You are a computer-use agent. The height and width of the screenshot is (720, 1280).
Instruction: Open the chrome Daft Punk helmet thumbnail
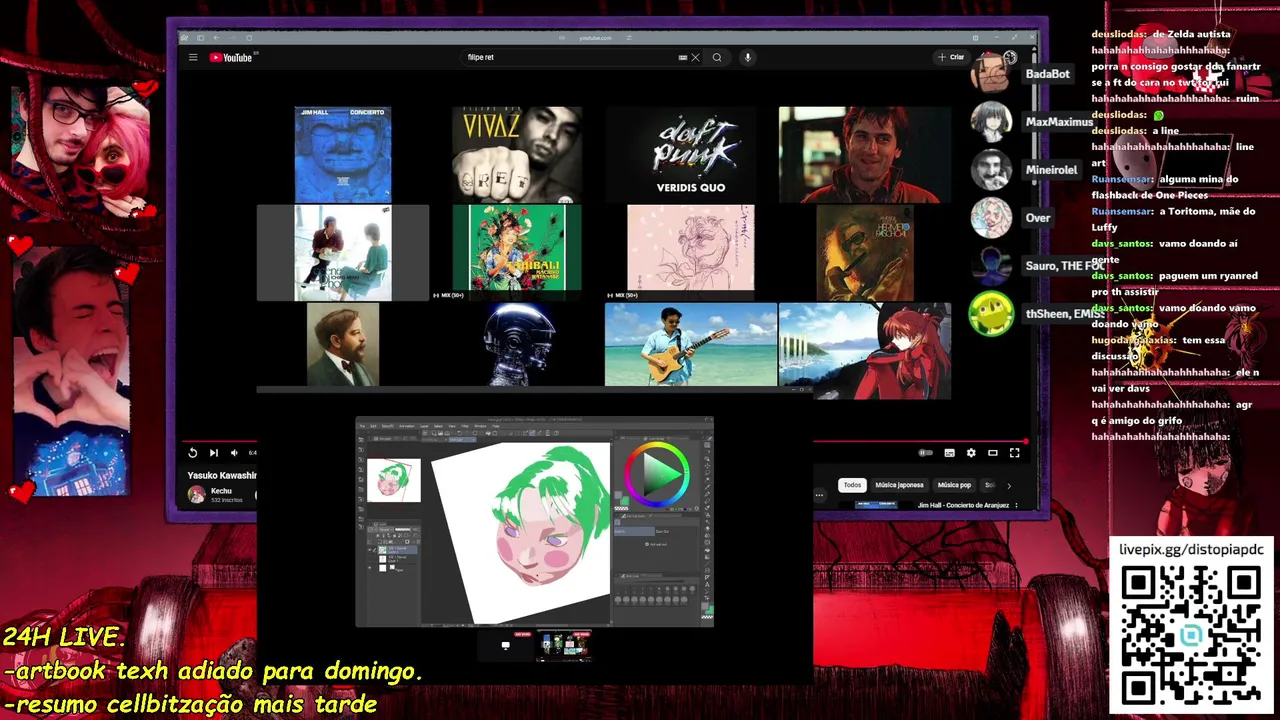click(x=519, y=344)
